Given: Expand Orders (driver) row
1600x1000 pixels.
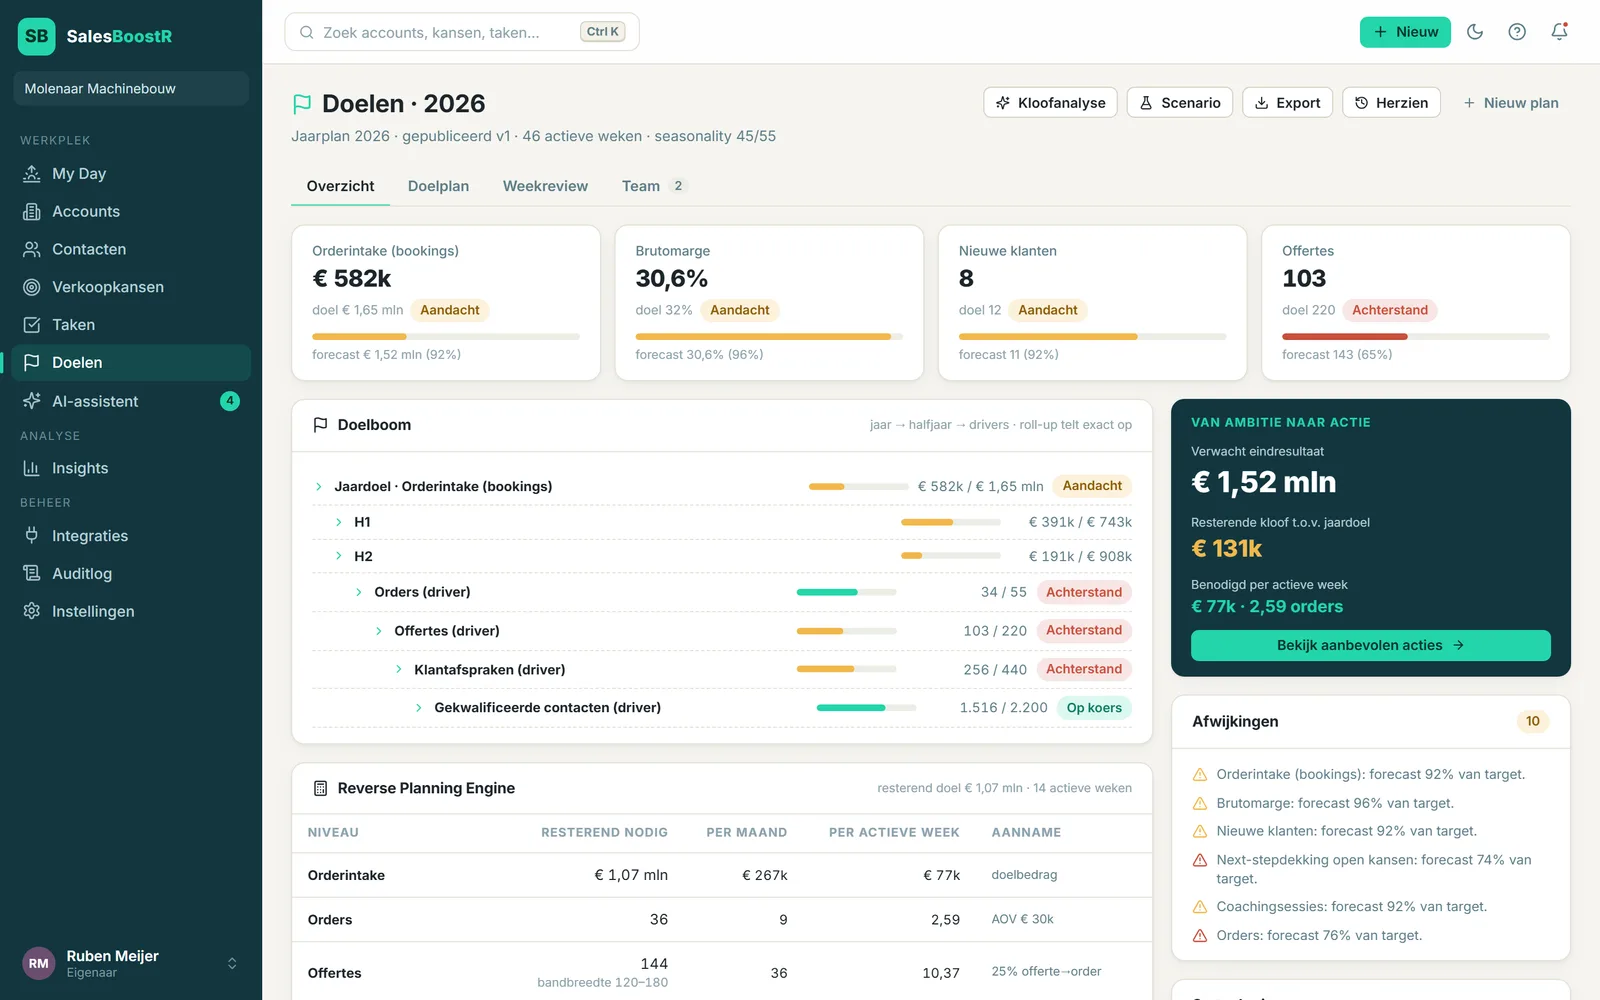Looking at the screenshot, I should [x=359, y=592].
